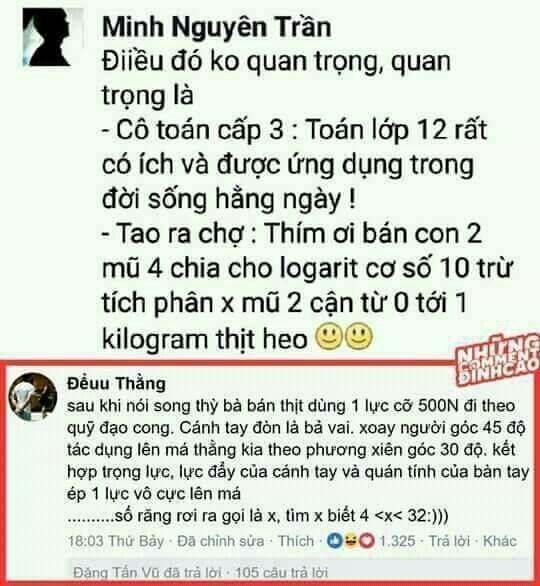Expand the '105 câu trả lời' replies
This screenshot has width=540, height=586.
click(282, 573)
